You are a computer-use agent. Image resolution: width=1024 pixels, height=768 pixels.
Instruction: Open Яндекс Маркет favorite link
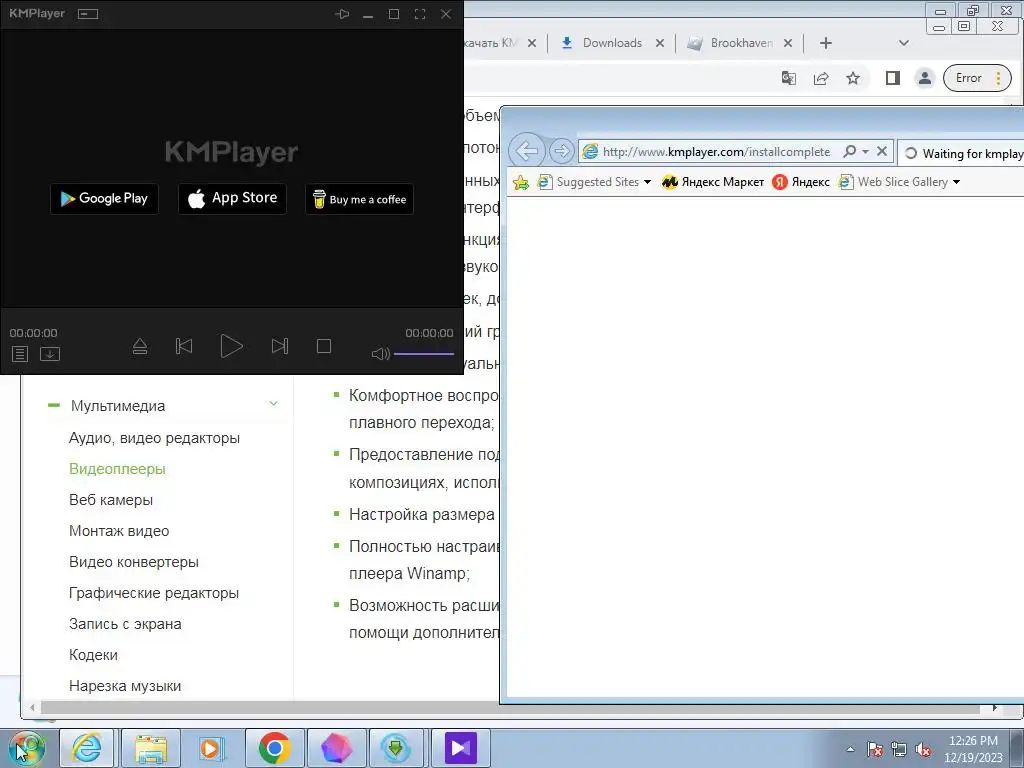click(712, 182)
